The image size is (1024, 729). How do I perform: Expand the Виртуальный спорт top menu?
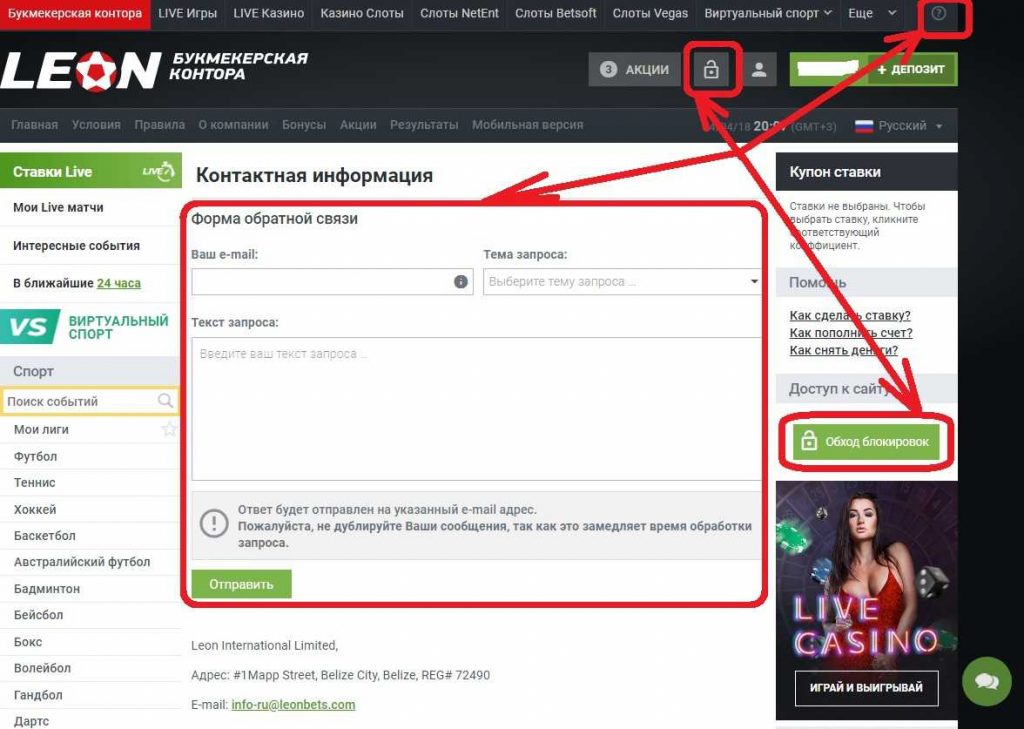[x=768, y=13]
